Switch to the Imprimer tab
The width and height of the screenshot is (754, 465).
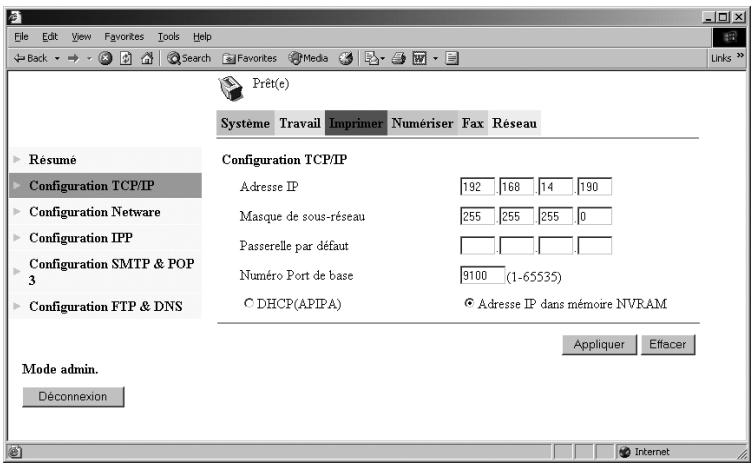356,123
